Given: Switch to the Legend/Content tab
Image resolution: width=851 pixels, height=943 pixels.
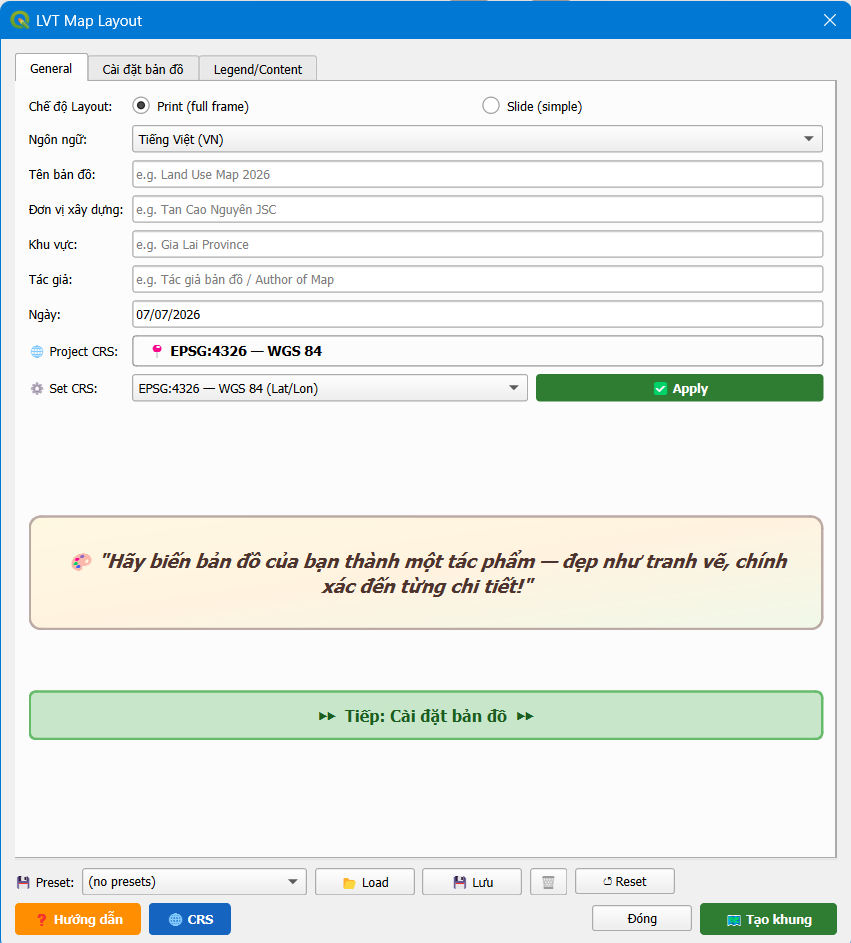Looking at the screenshot, I should 258,69.
